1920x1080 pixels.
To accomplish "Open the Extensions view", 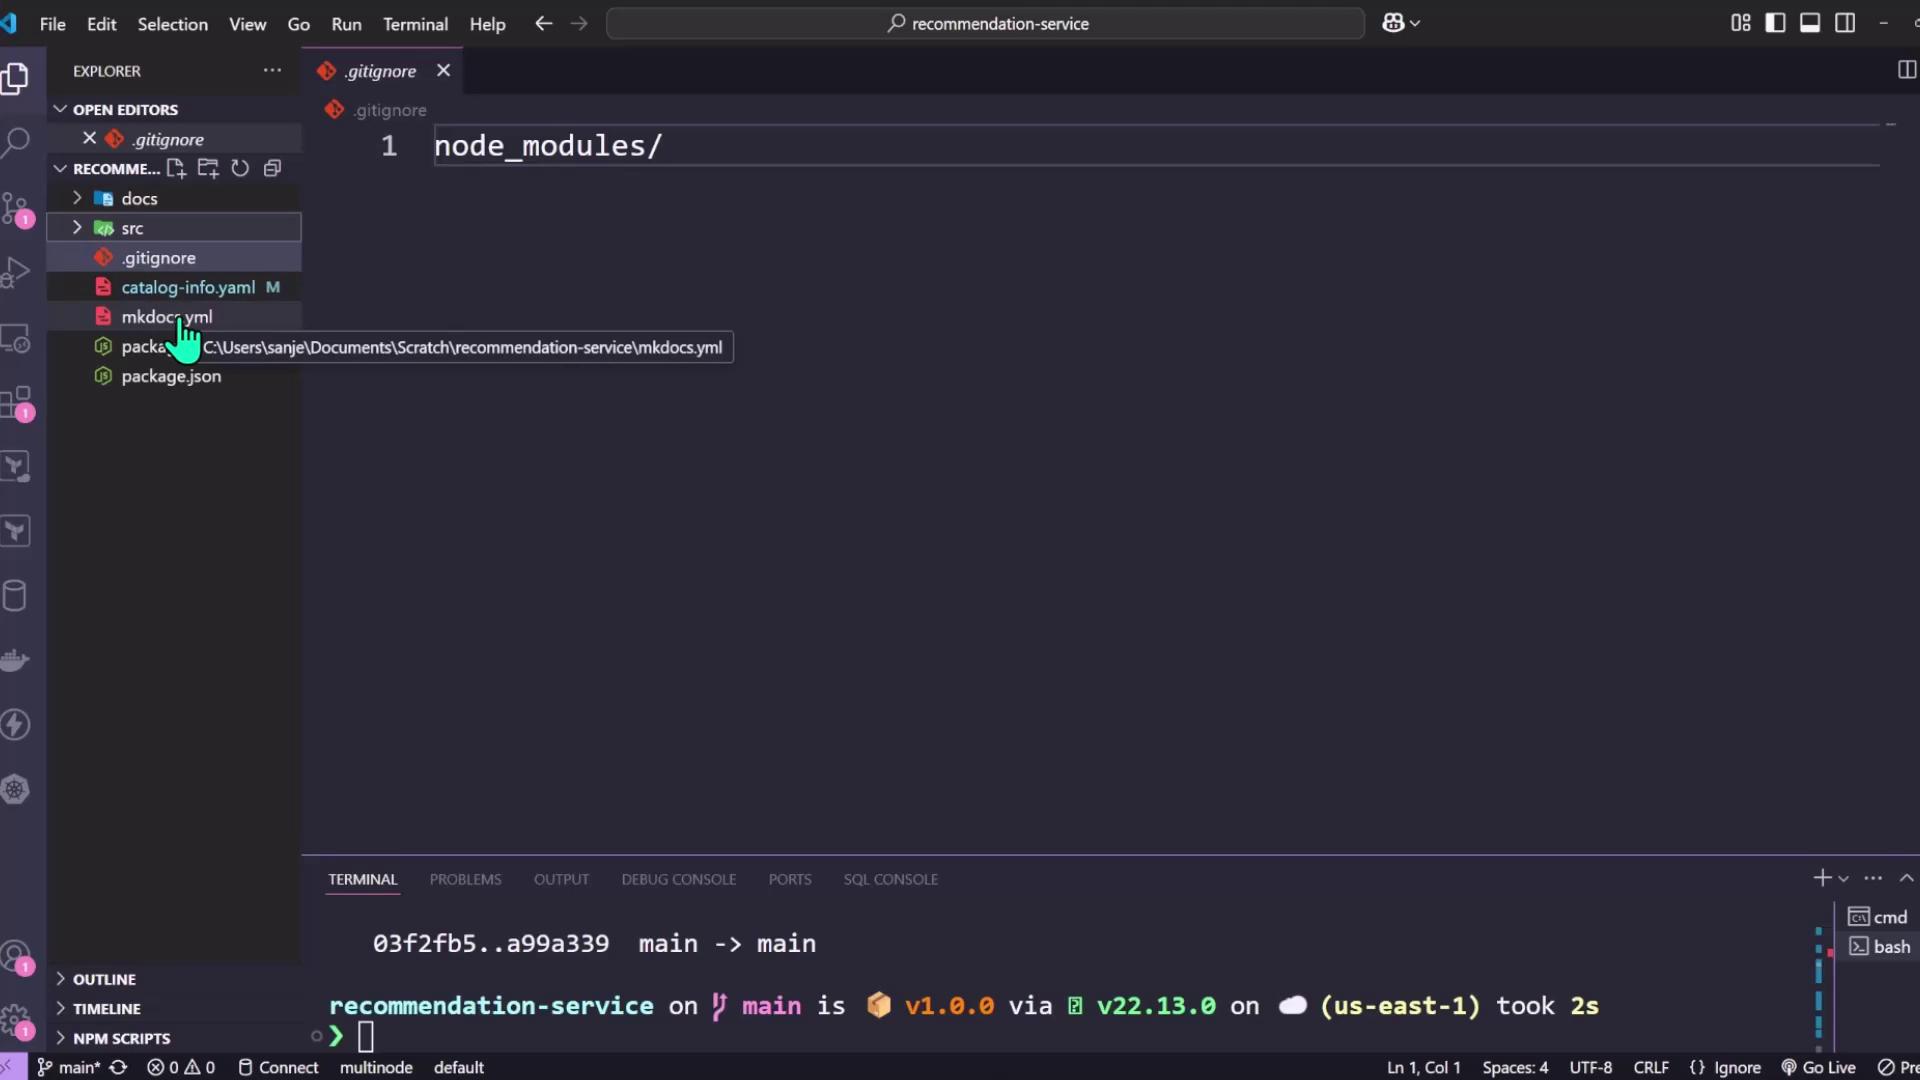I will click(17, 404).
